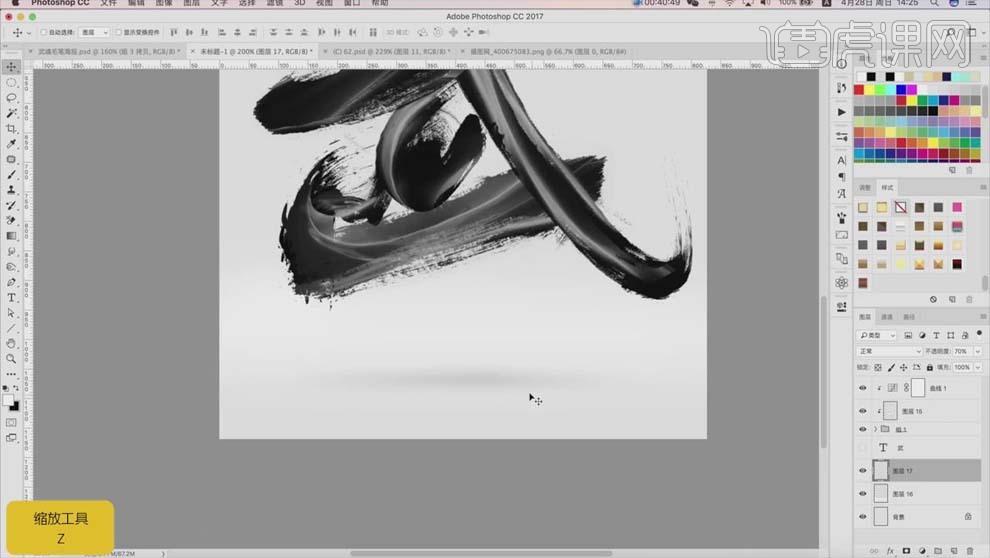Viewport: 990px width, 558px height.
Task: Select the Zoom tool magnifier
Action: pyautogui.click(x=11, y=359)
